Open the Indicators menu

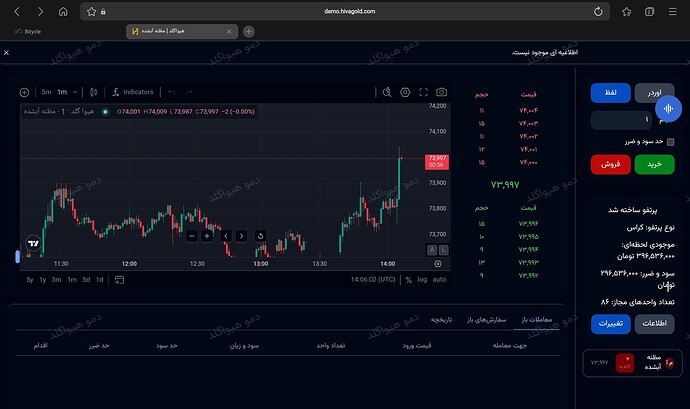pyautogui.click(x=132, y=92)
